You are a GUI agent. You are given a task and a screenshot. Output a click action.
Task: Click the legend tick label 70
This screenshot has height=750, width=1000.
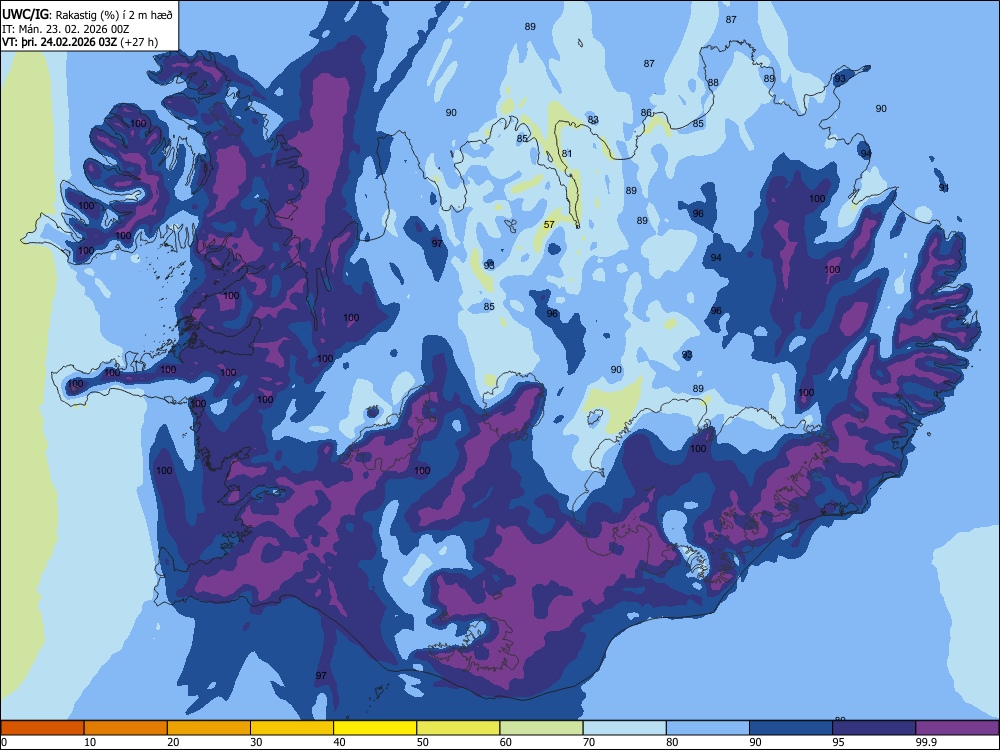[x=589, y=742]
